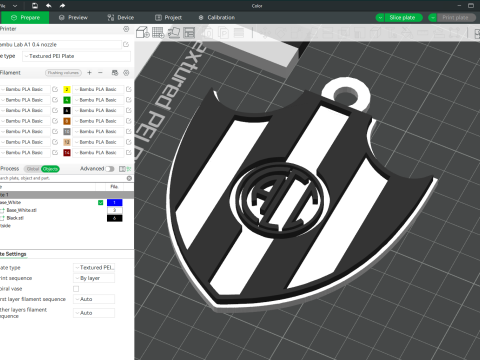Click the green filament swatch 4
480x360 pixels.
67,100
